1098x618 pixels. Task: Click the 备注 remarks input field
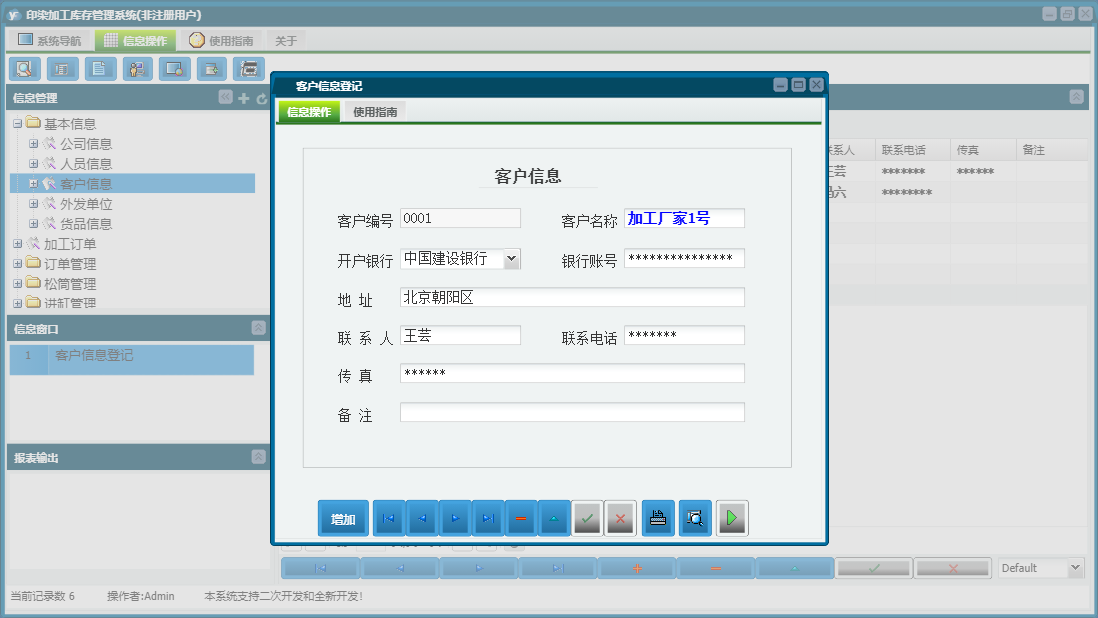coord(570,411)
